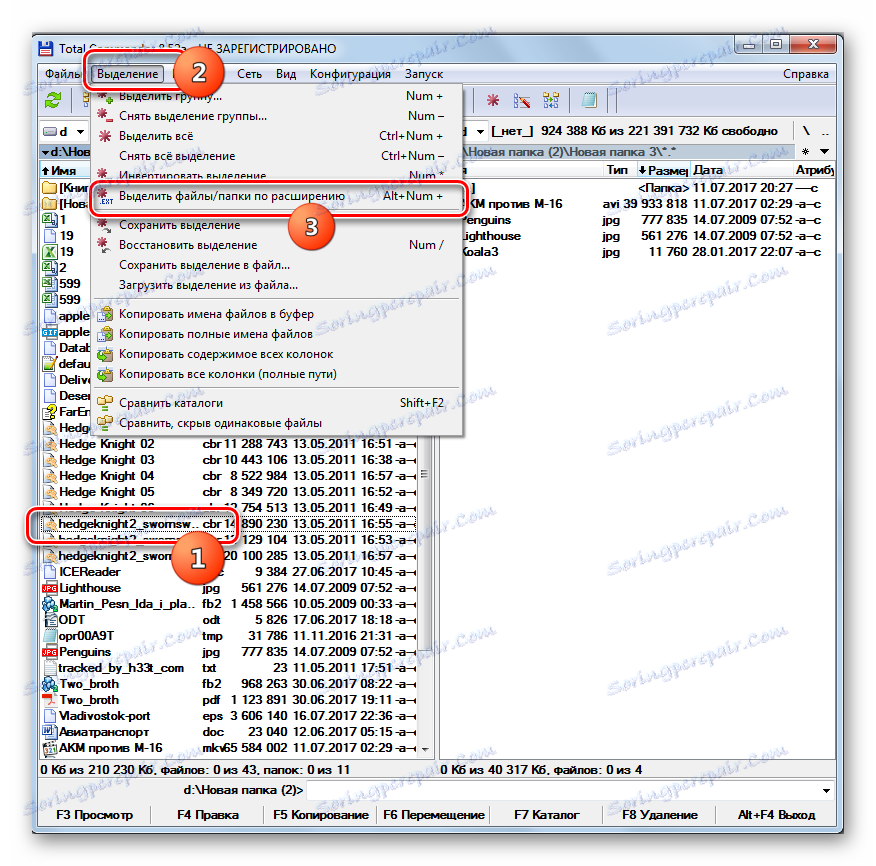Click the JPG icon next to Penguins in left panel
876x866 pixels.
[x=50, y=652]
